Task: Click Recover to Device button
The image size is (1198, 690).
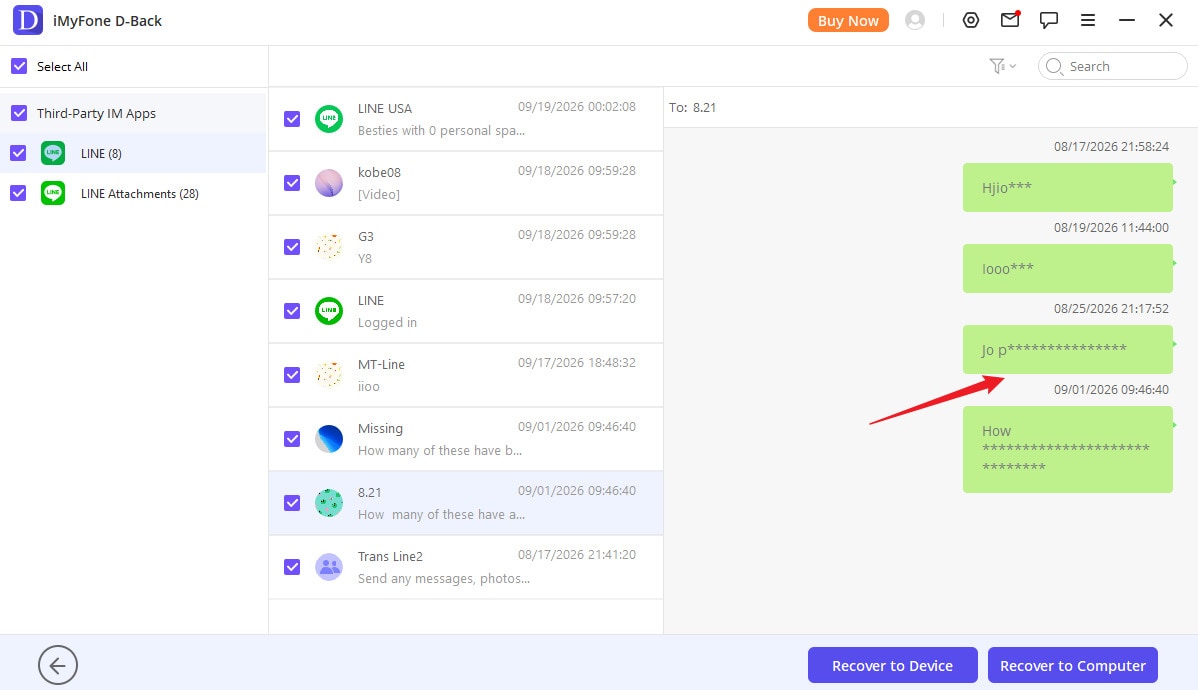Action: coord(892,666)
